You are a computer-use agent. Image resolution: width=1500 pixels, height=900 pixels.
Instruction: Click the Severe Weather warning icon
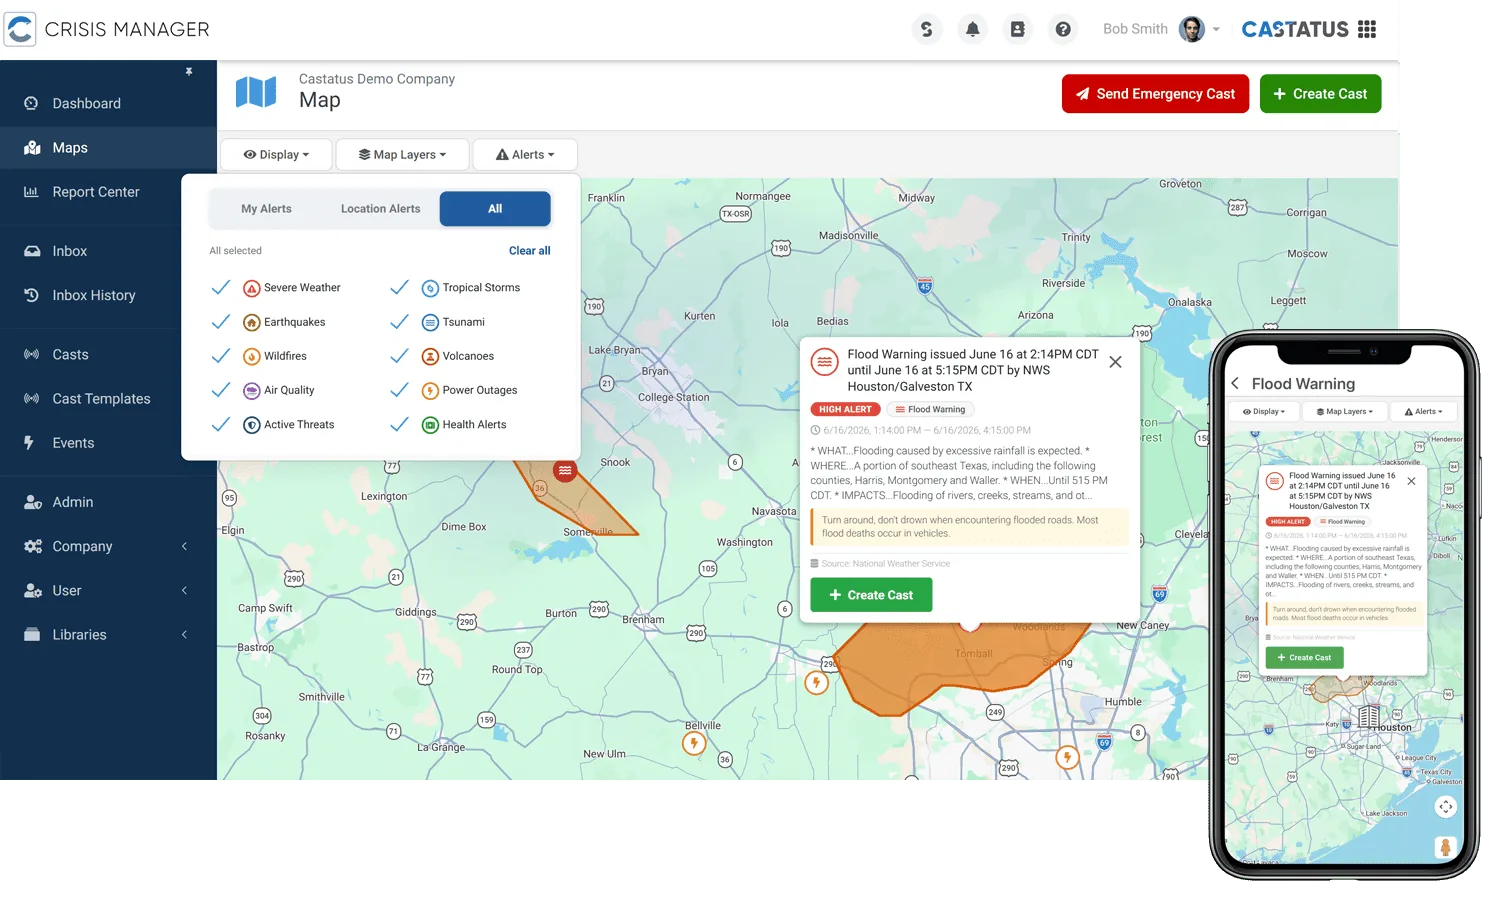point(252,288)
